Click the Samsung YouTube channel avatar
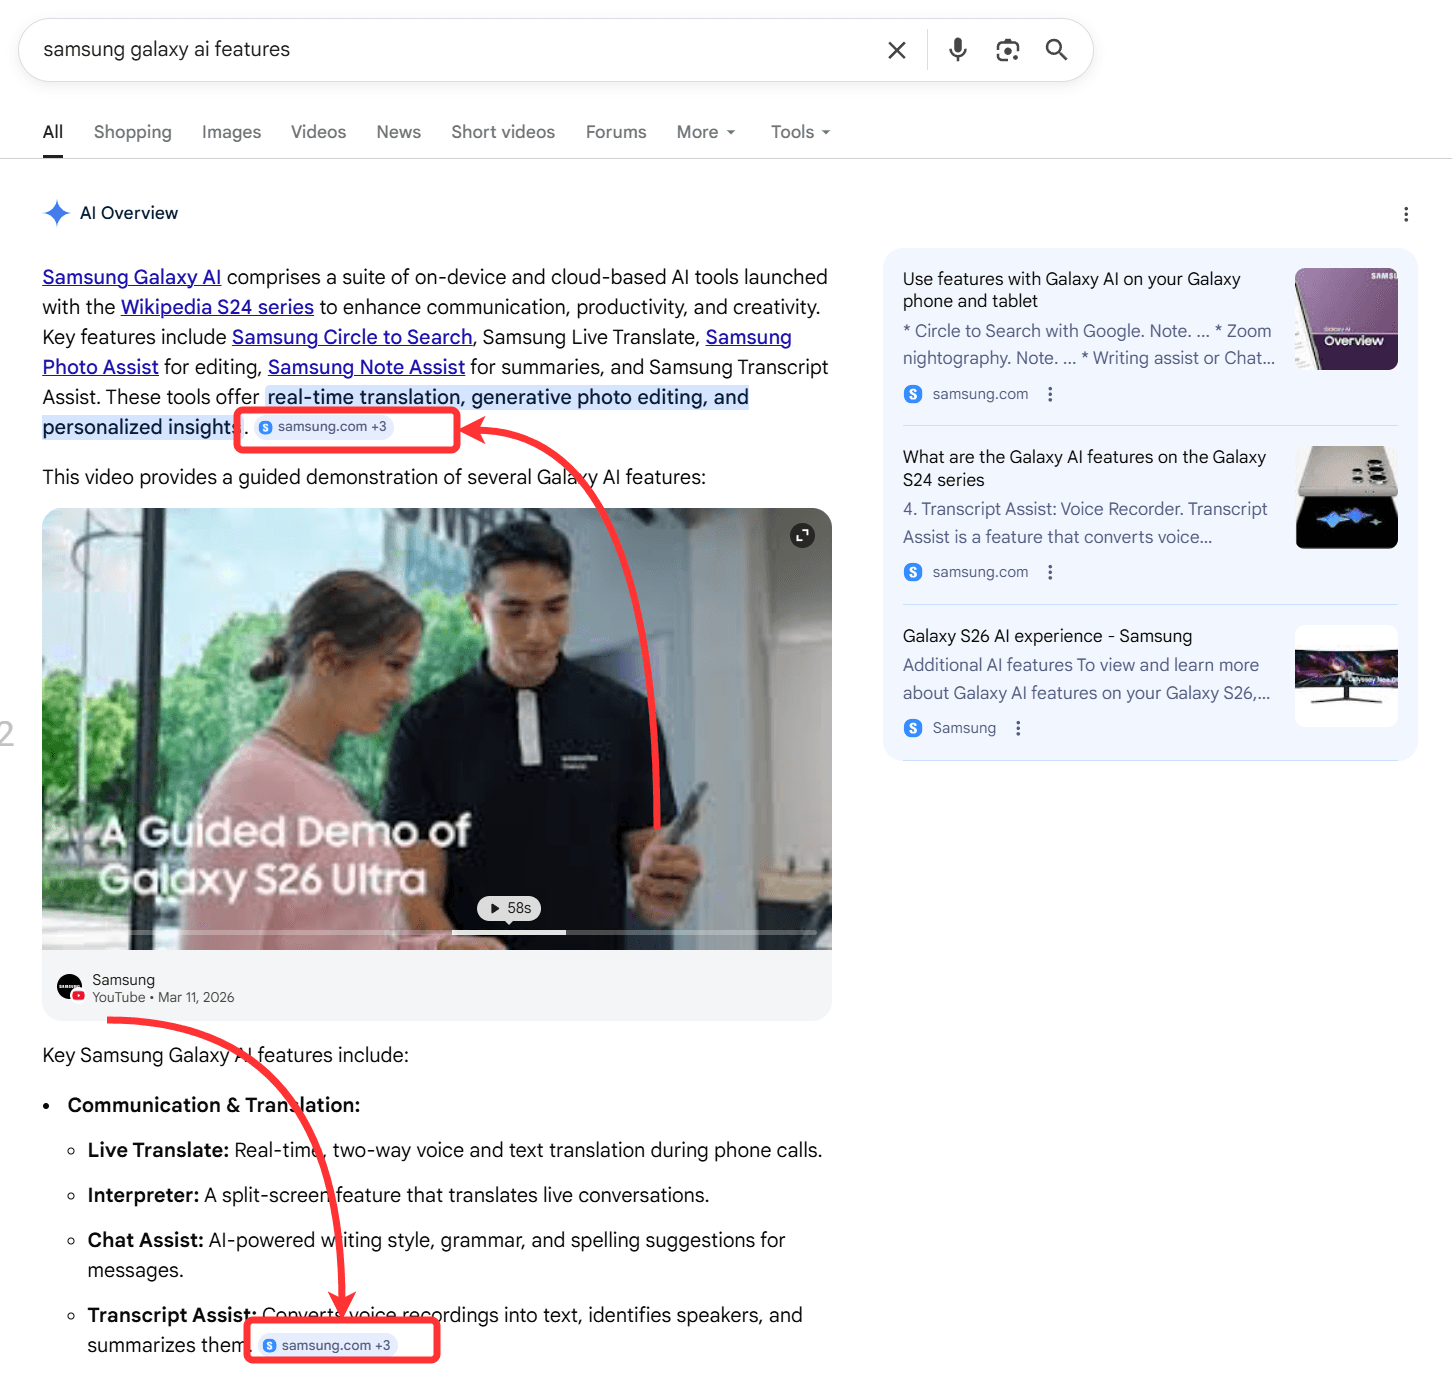Image resolution: width=1453 pixels, height=1373 pixels. click(x=69, y=986)
